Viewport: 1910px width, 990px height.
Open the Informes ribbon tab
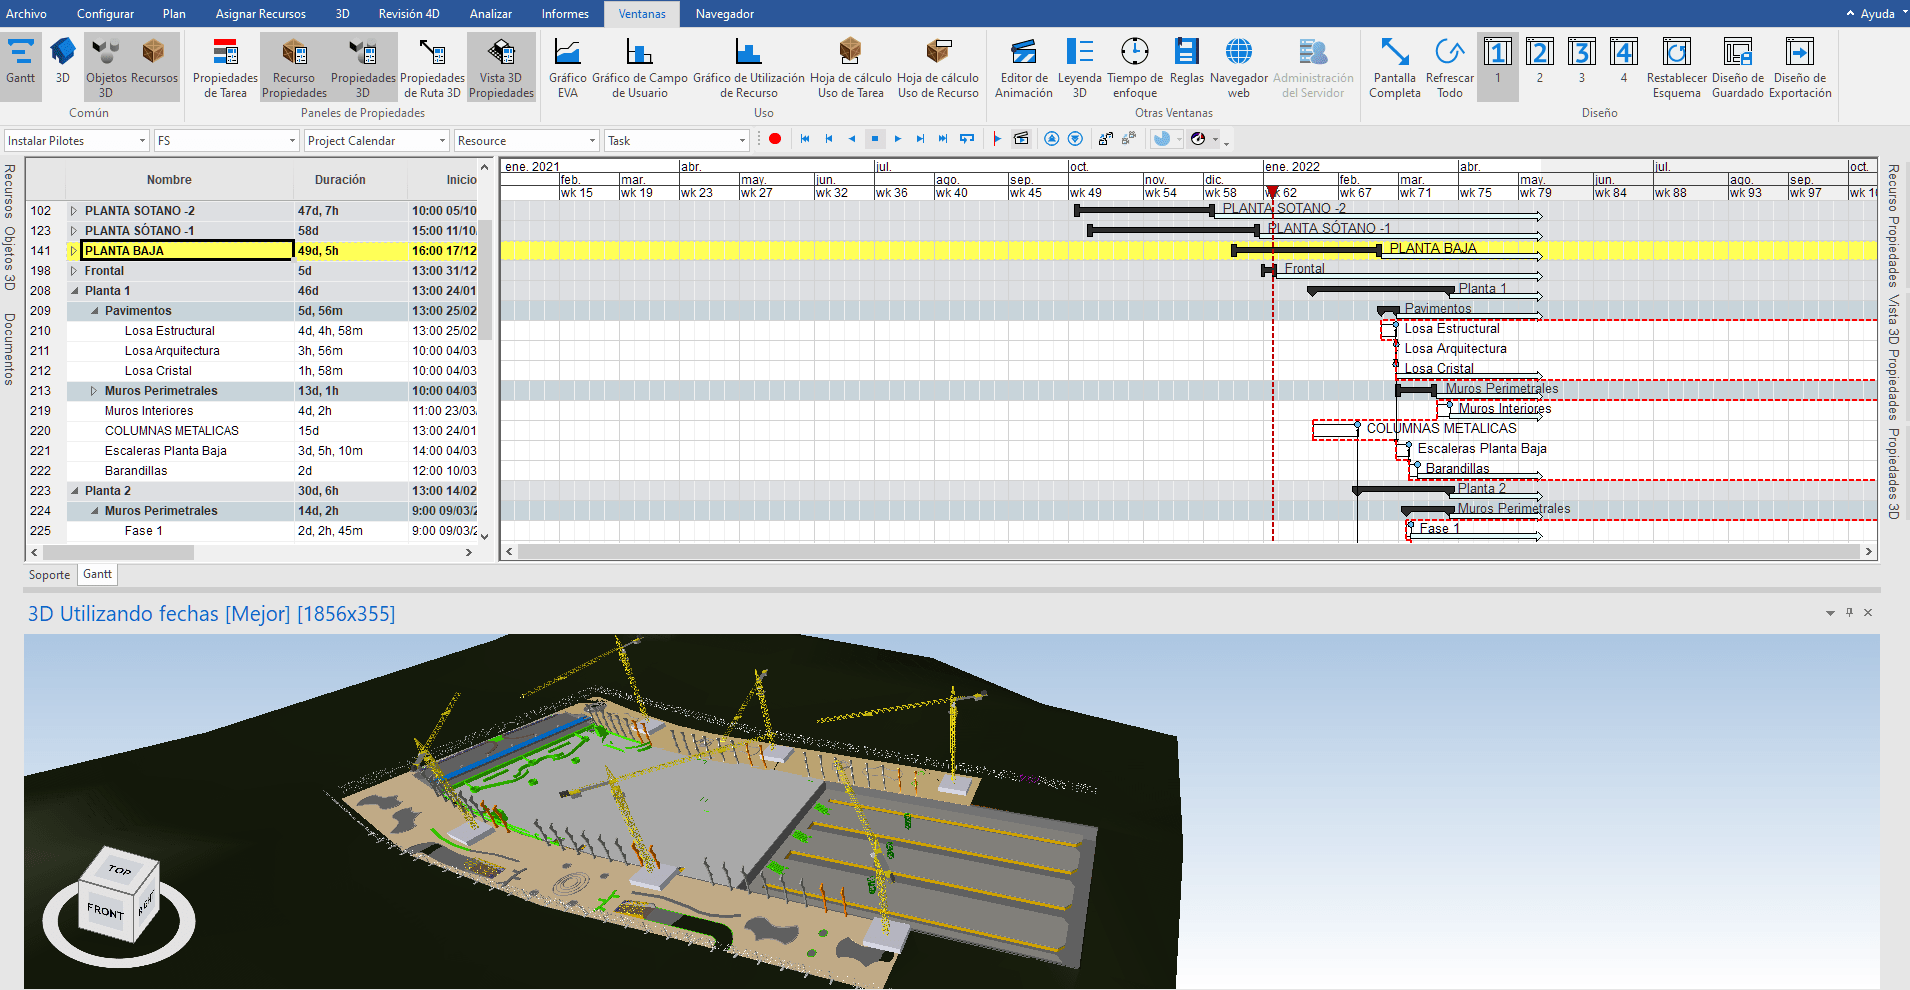565,14
